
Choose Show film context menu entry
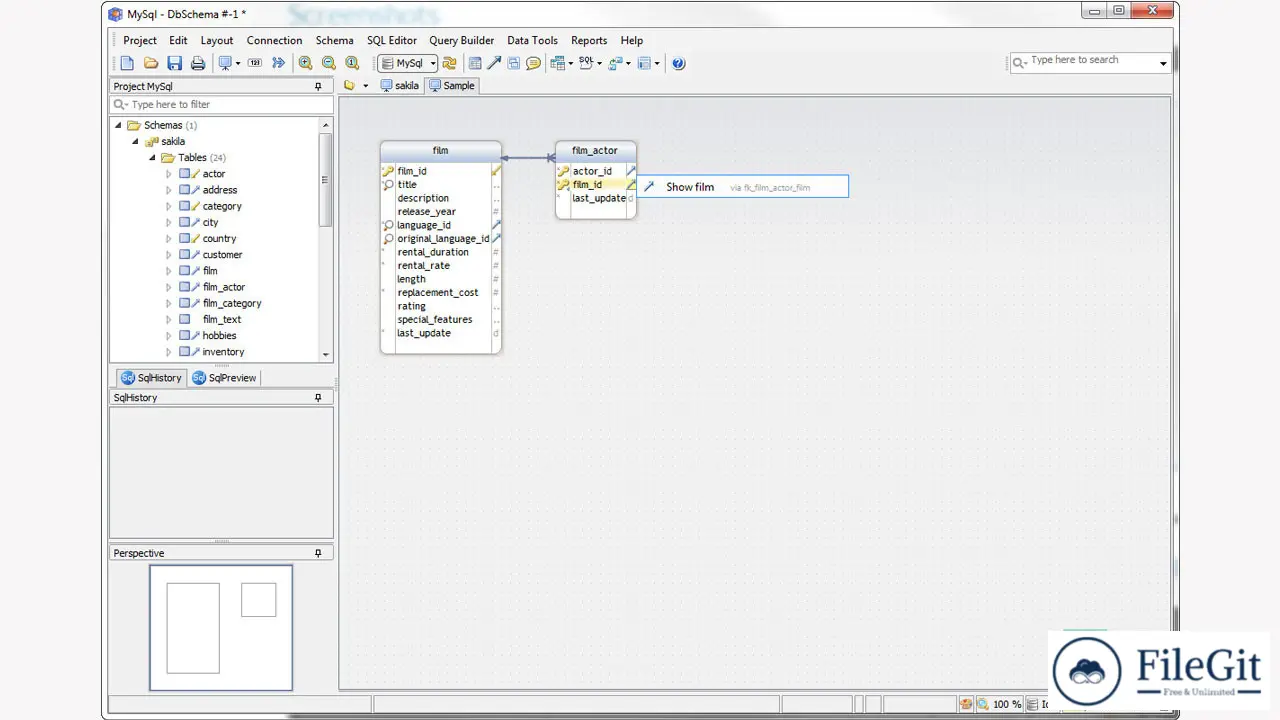coord(743,187)
